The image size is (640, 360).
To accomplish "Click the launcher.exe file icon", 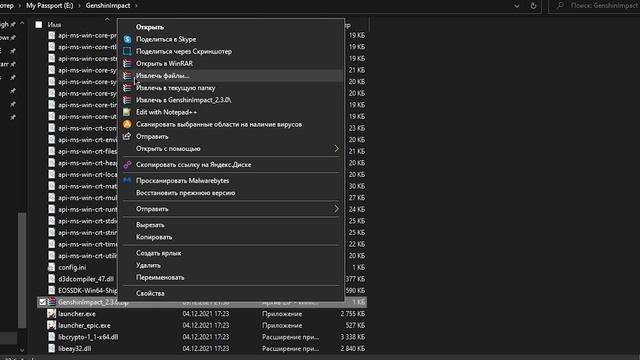I will (51, 313).
